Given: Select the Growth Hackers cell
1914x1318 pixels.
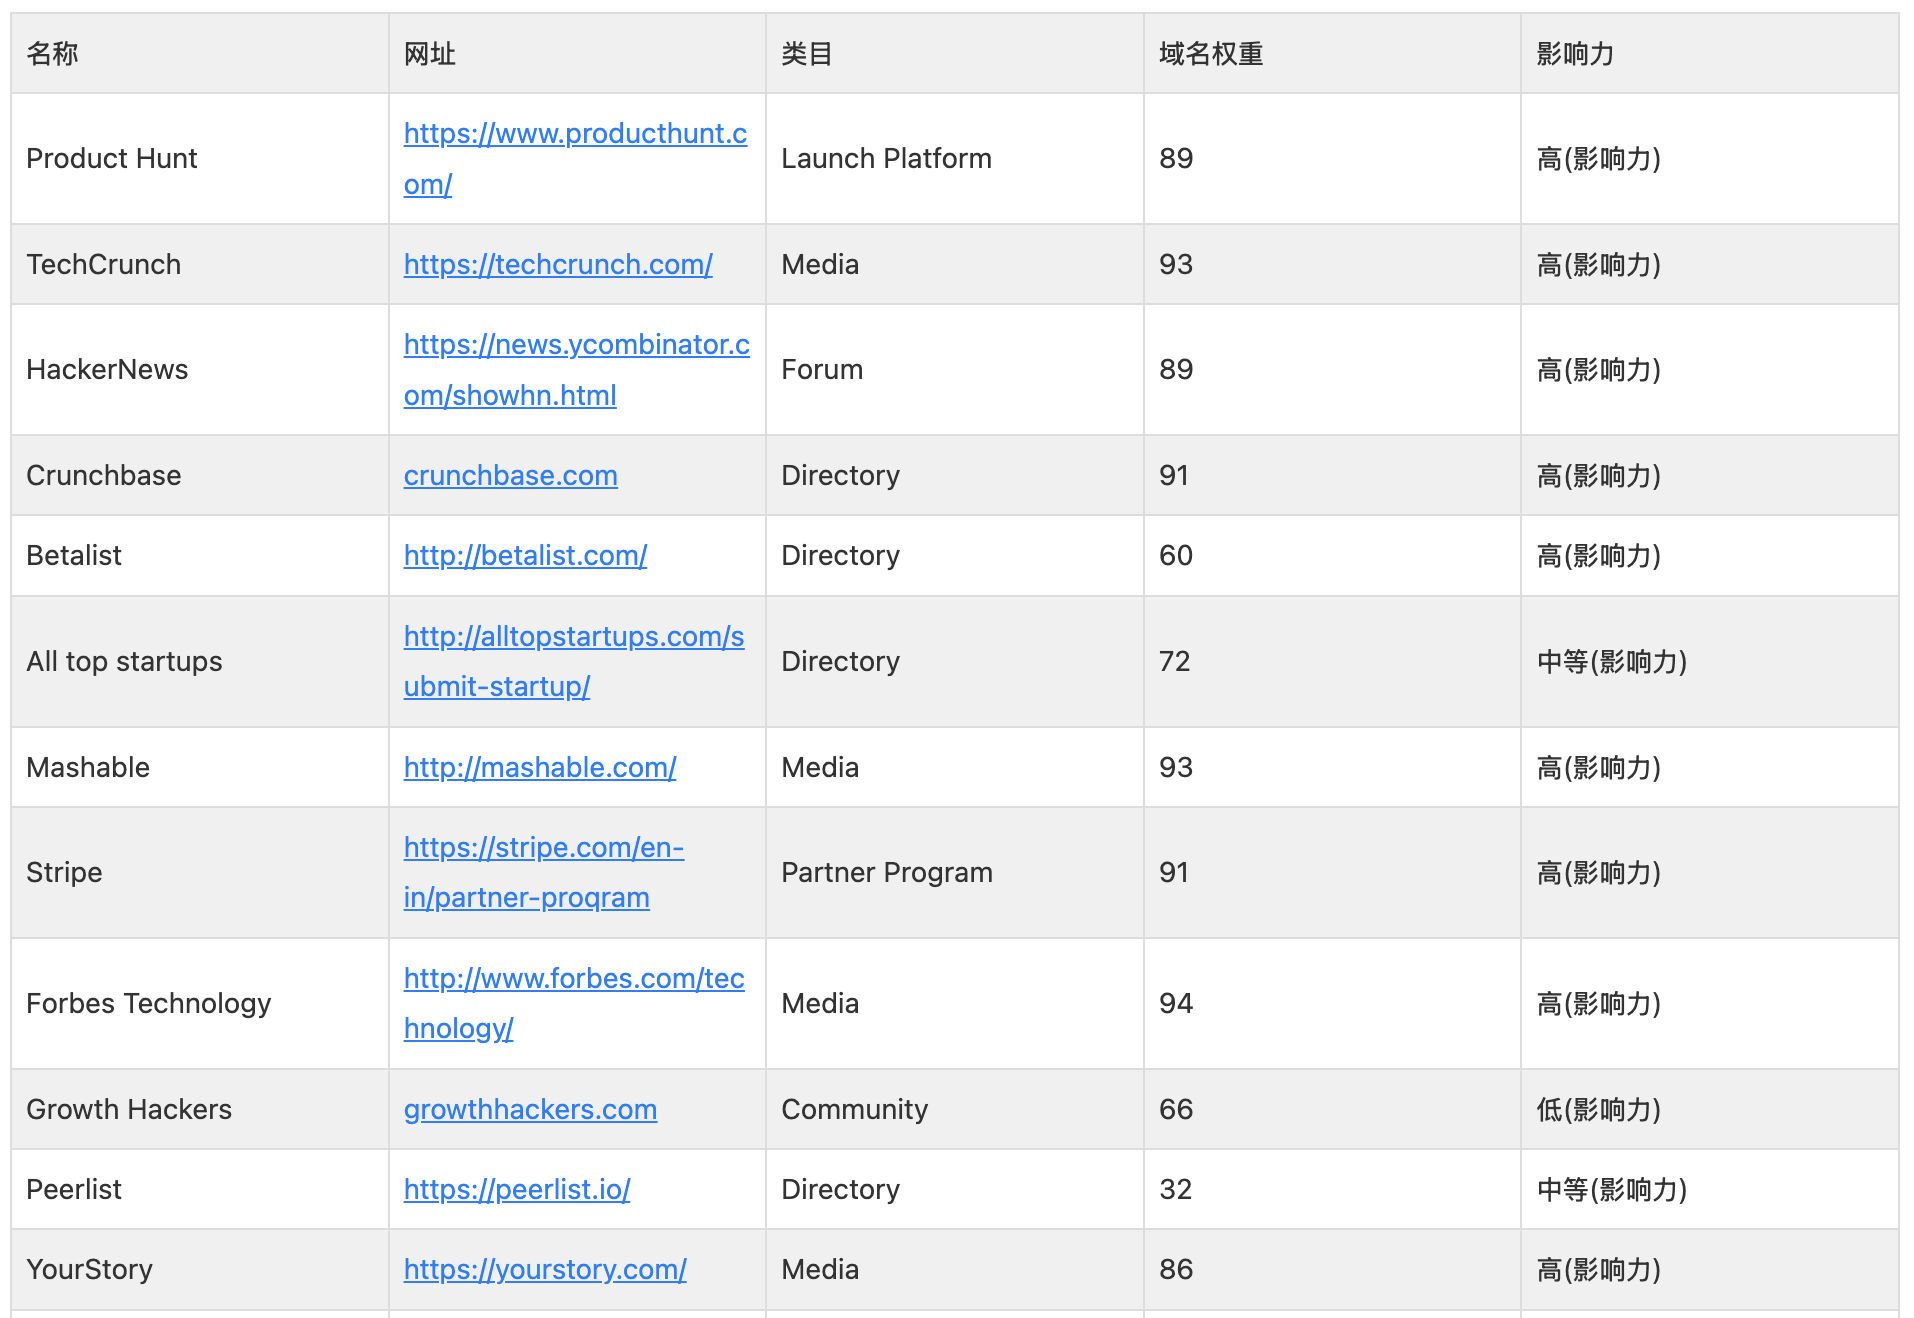Looking at the screenshot, I should (200, 1109).
